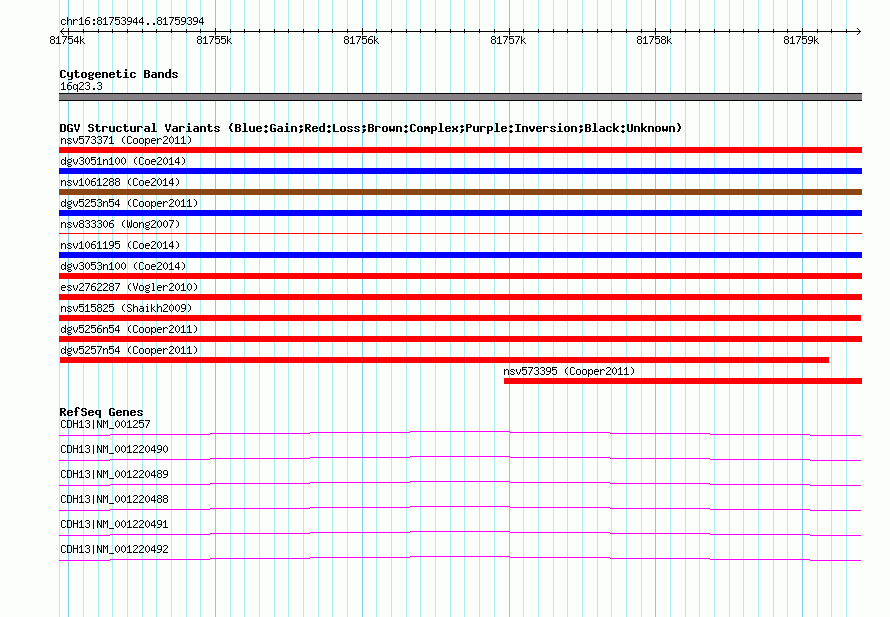Select the esv2762287 (Vogler2010) label
Screen dimensions: 890x617
pyautogui.click(x=129, y=287)
